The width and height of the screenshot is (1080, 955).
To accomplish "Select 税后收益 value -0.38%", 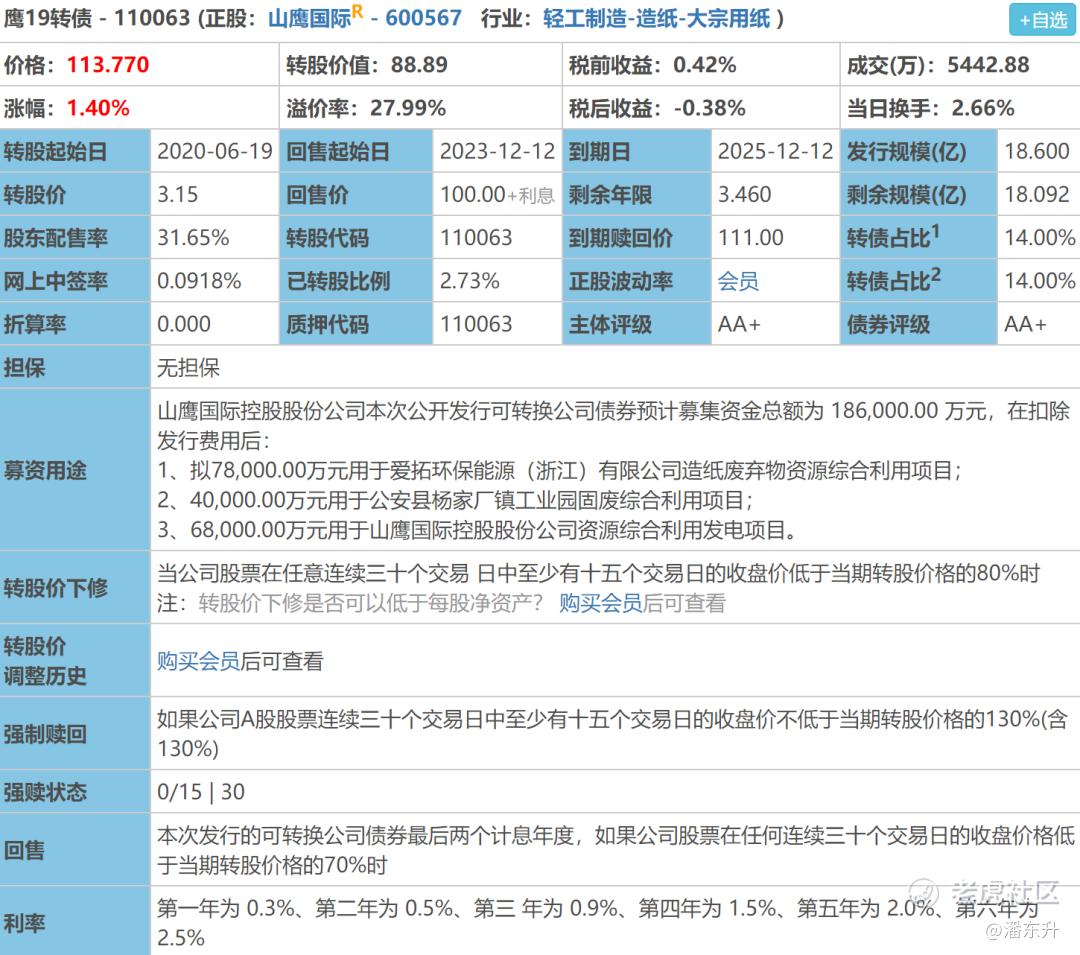I will pos(709,108).
